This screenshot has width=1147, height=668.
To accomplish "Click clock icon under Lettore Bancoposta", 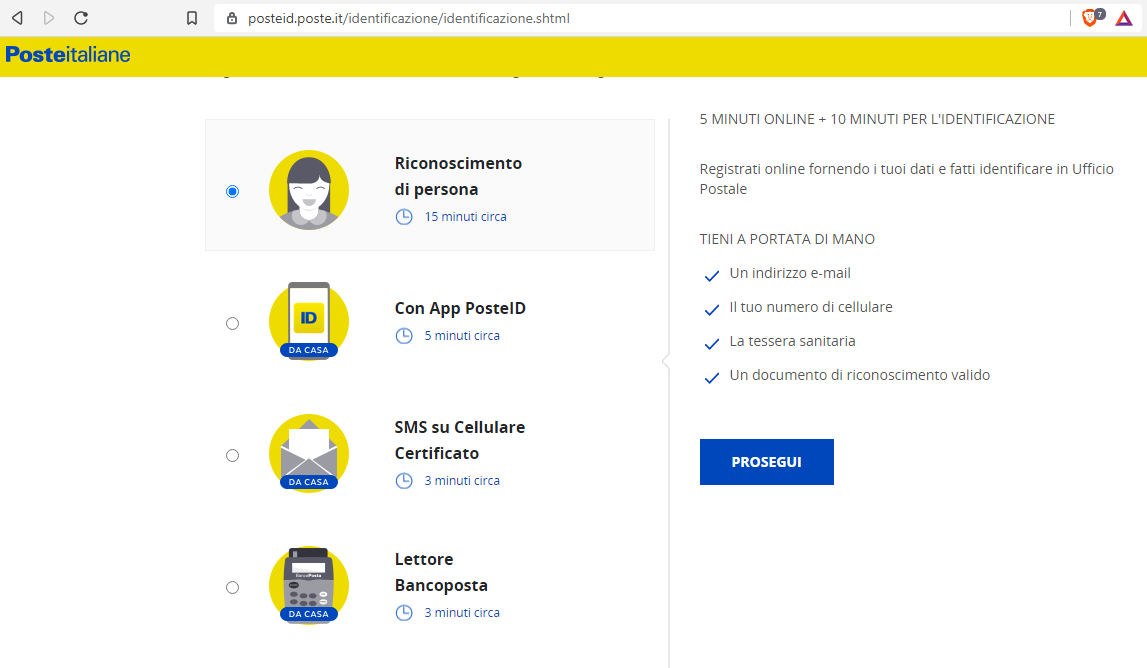I will pyautogui.click(x=404, y=612).
